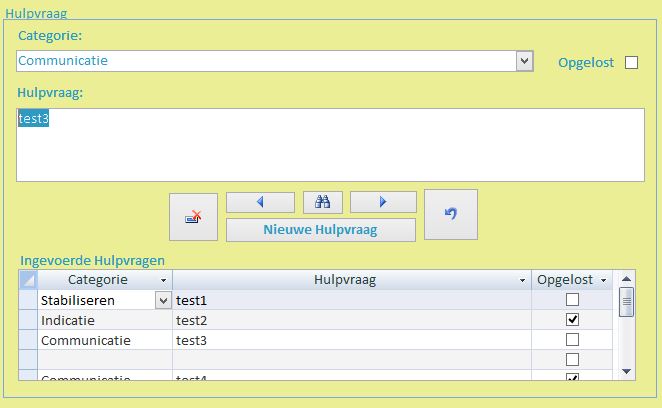The image size is (662, 408).
Task: Click the Indicatie cell
Action: point(105,320)
